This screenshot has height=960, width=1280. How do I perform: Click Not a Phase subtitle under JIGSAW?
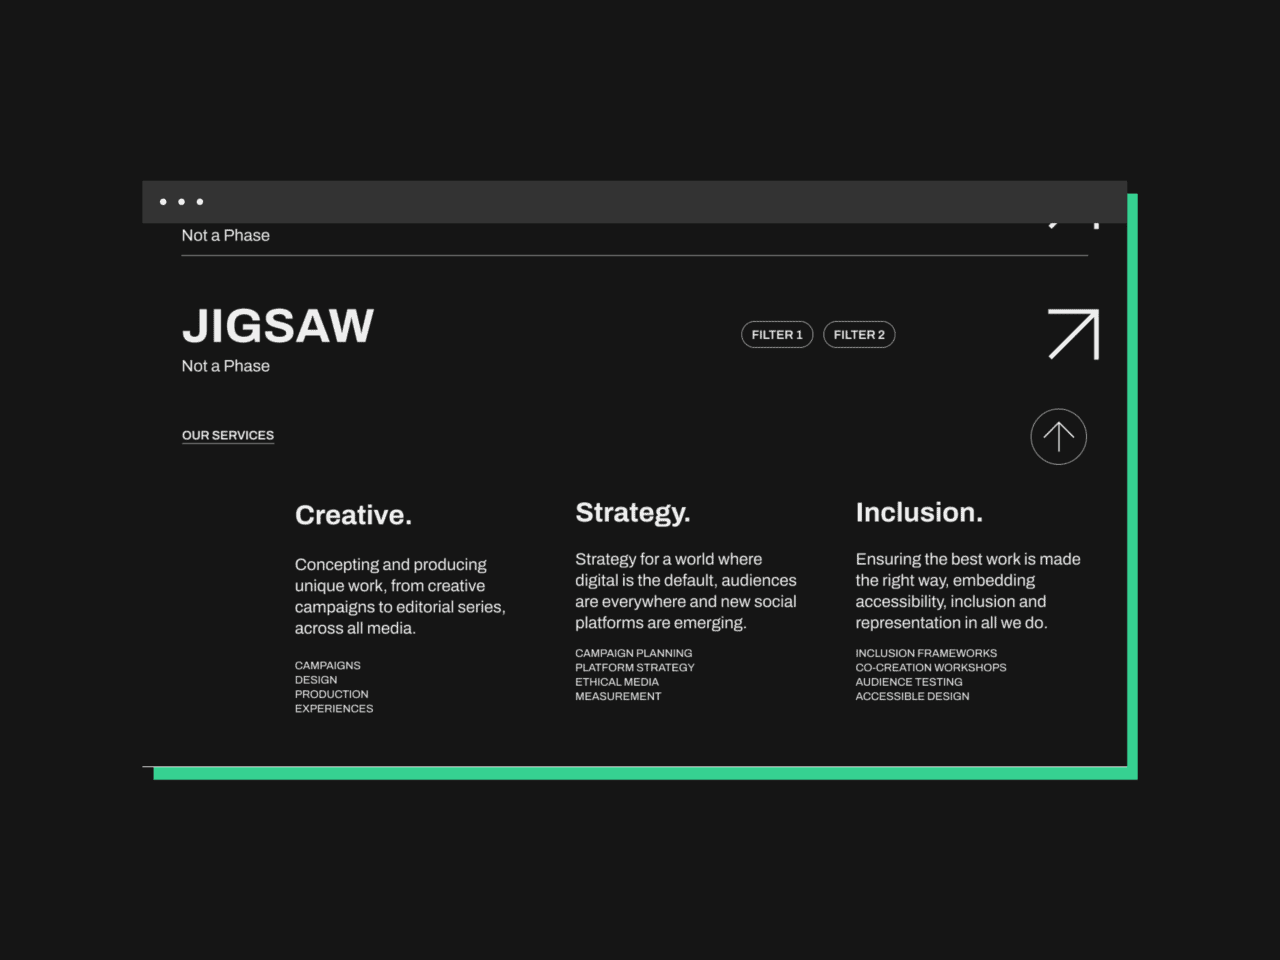coord(226,366)
